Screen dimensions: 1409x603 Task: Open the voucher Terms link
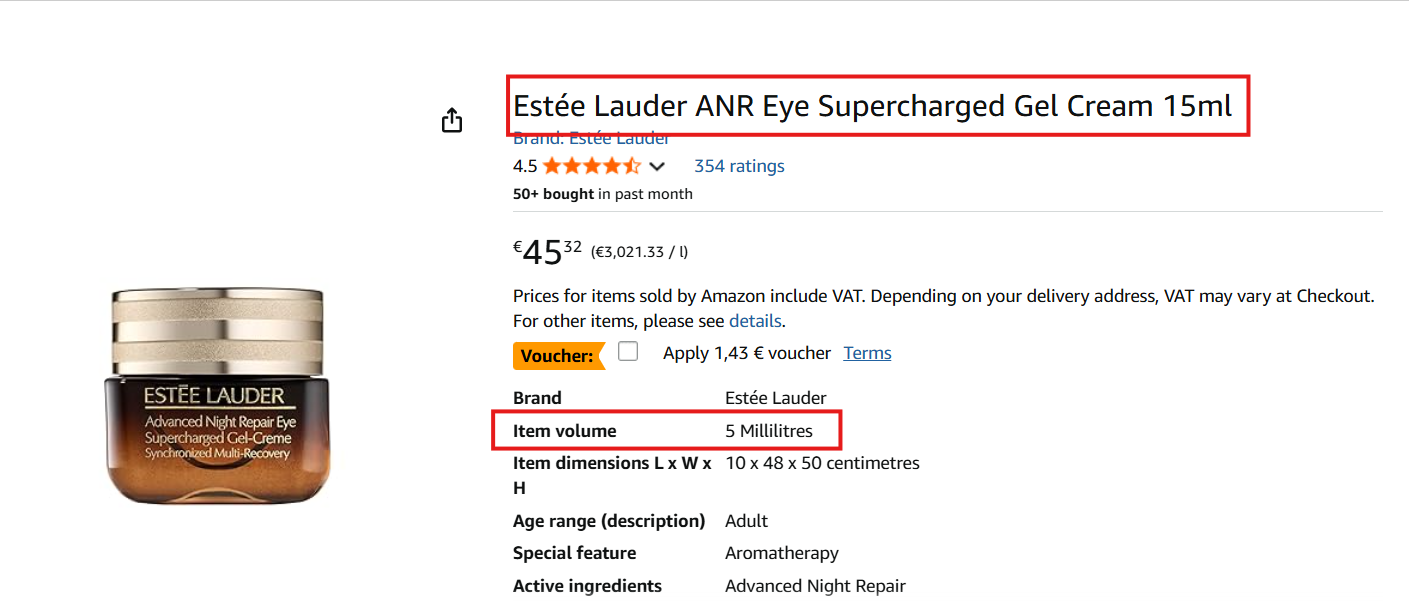[867, 353]
